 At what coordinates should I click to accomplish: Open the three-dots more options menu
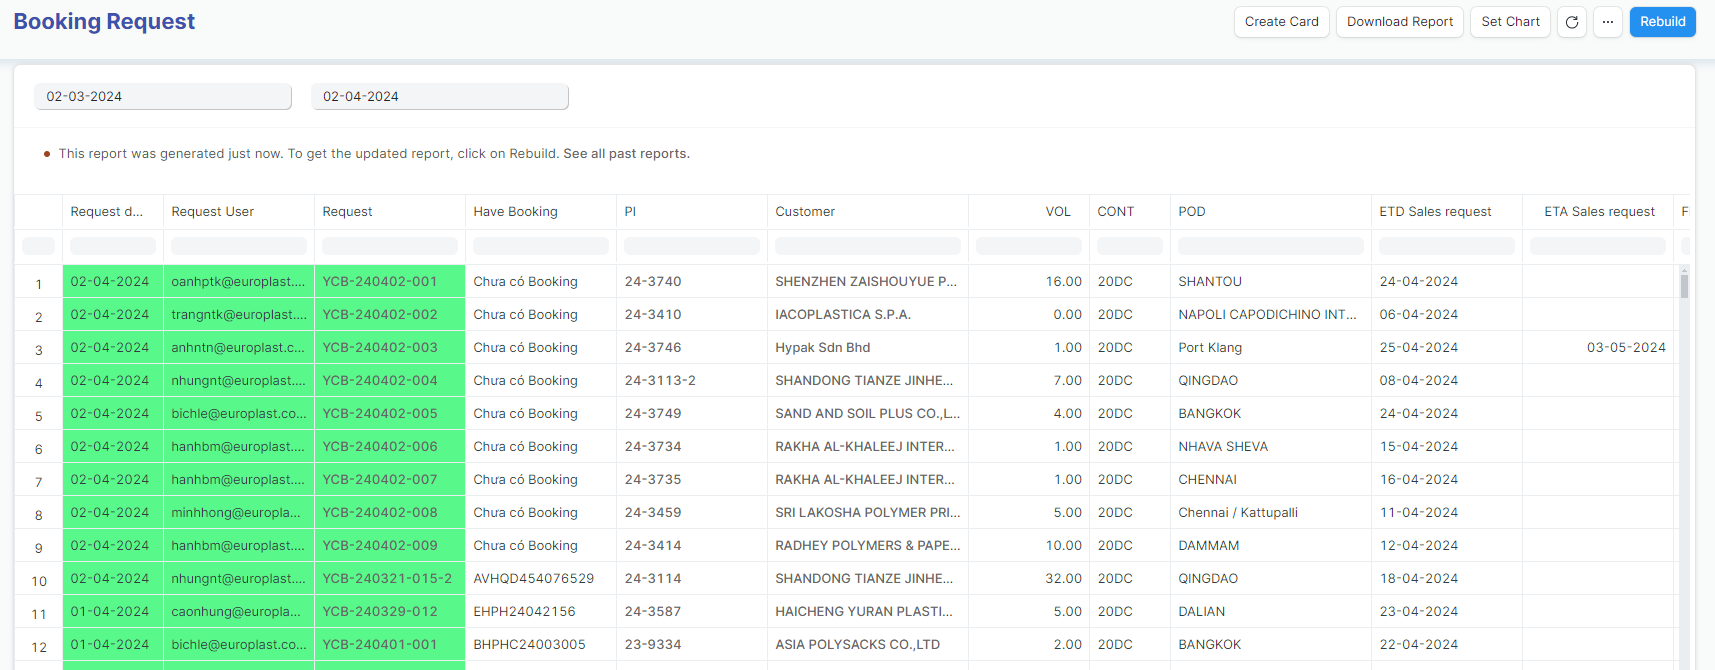[1608, 22]
